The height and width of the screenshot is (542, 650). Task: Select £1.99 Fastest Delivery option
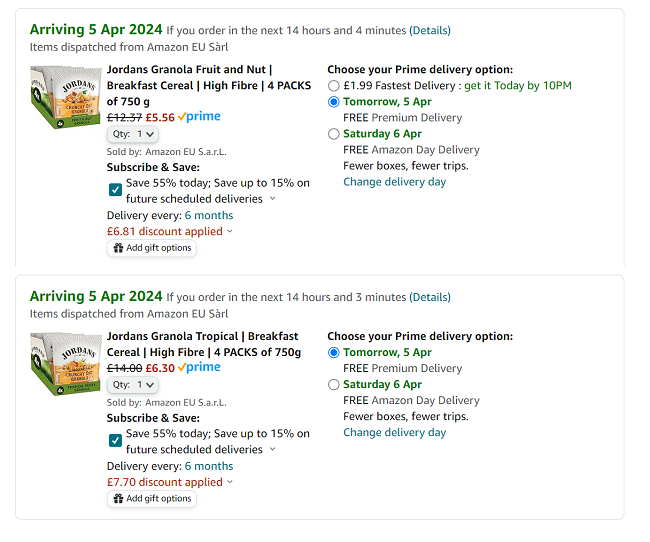coord(334,86)
